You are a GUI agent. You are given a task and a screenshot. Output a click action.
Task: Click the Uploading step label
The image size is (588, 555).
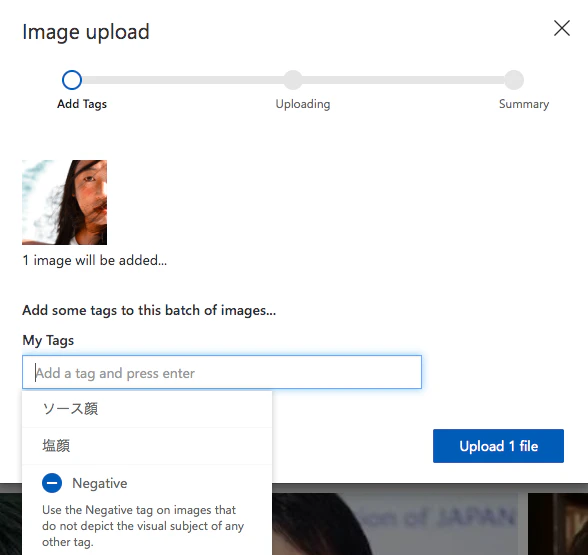[303, 104]
